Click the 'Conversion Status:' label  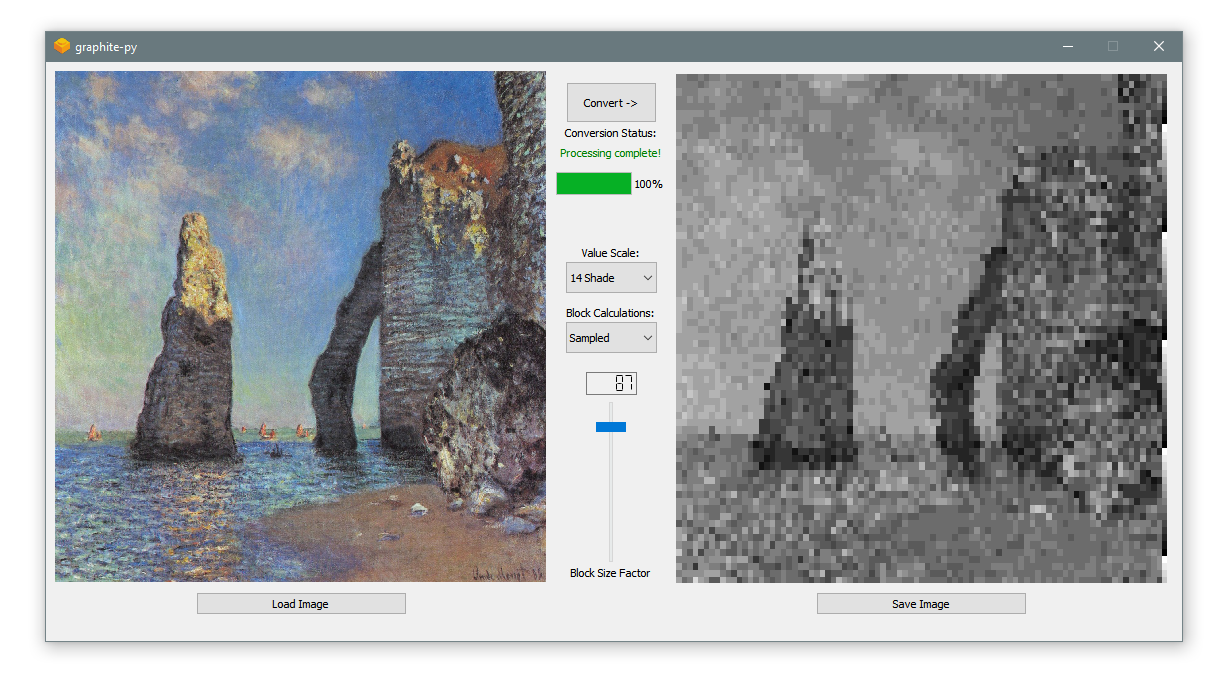(x=610, y=133)
